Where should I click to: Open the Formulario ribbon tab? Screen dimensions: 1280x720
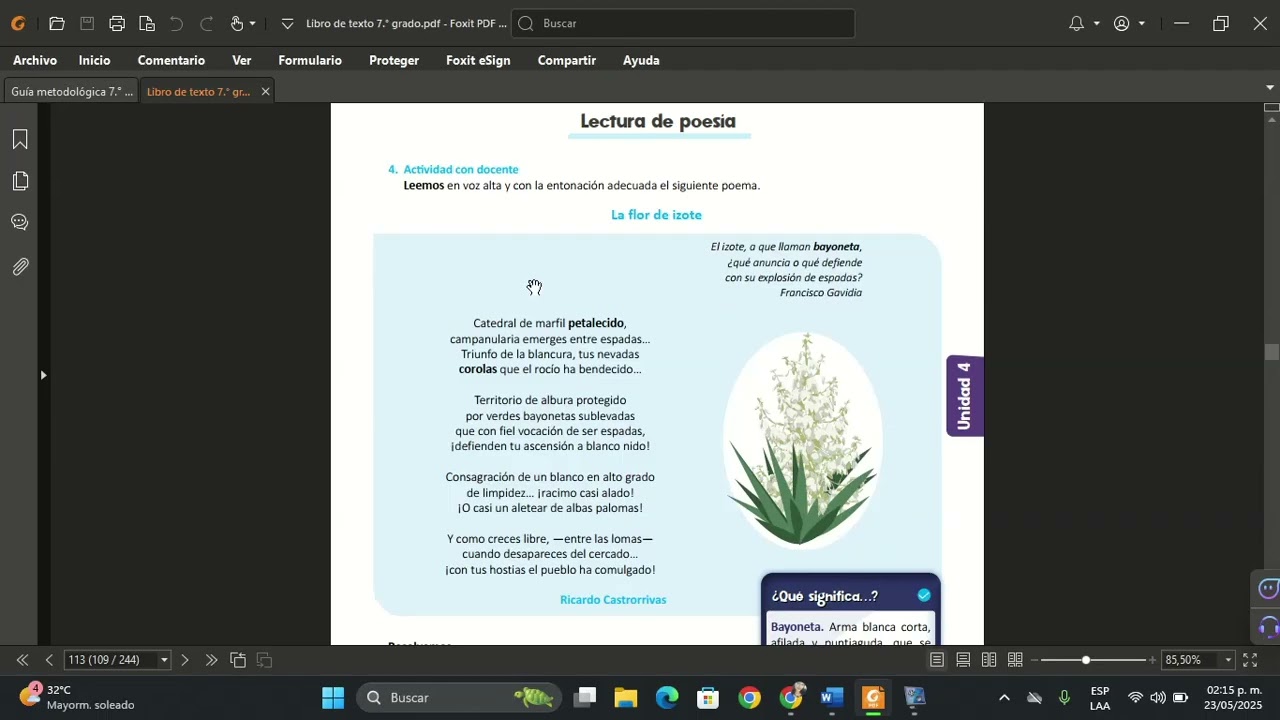[310, 60]
